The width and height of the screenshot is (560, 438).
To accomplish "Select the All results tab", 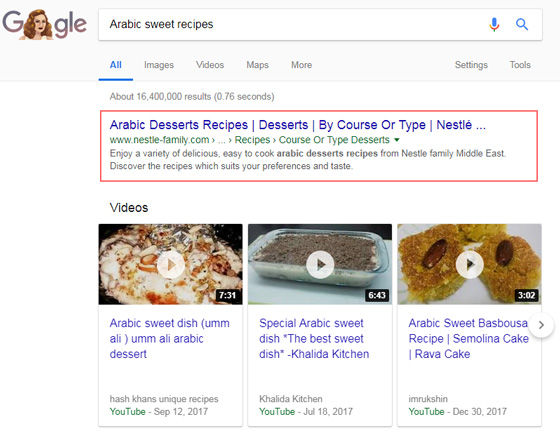I will tap(116, 65).
